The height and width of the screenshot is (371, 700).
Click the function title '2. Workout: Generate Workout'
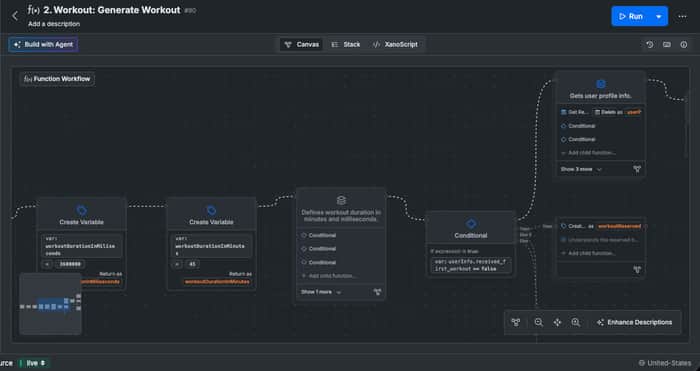tap(112, 10)
